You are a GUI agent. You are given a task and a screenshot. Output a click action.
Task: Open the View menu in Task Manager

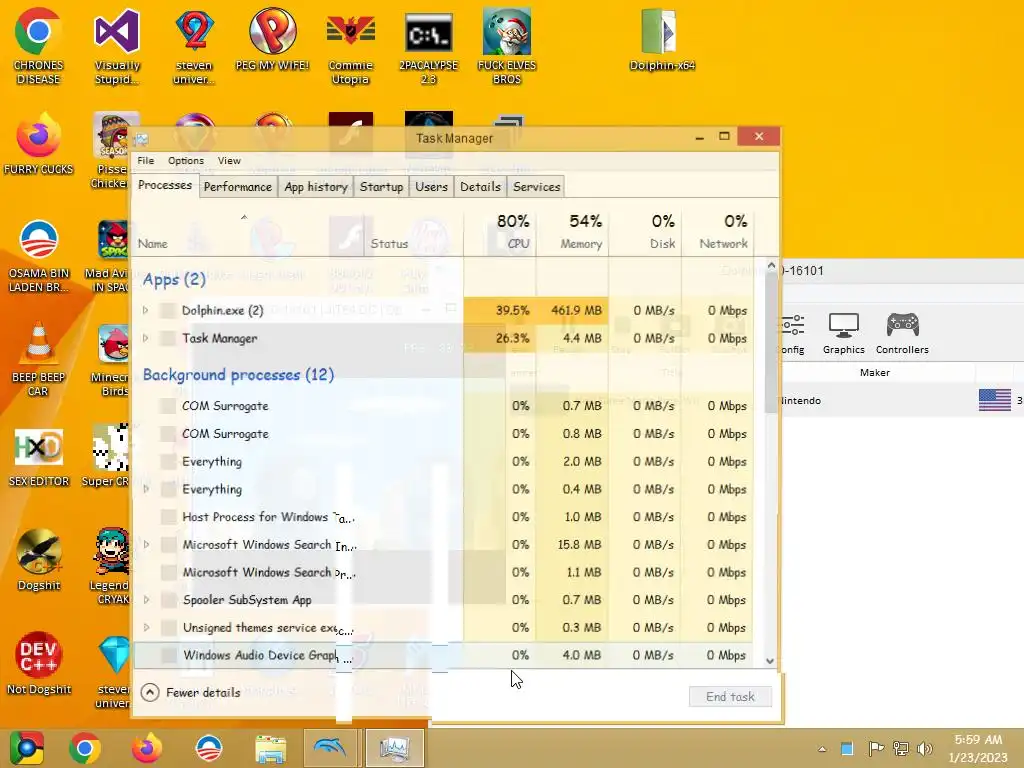[229, 161]
